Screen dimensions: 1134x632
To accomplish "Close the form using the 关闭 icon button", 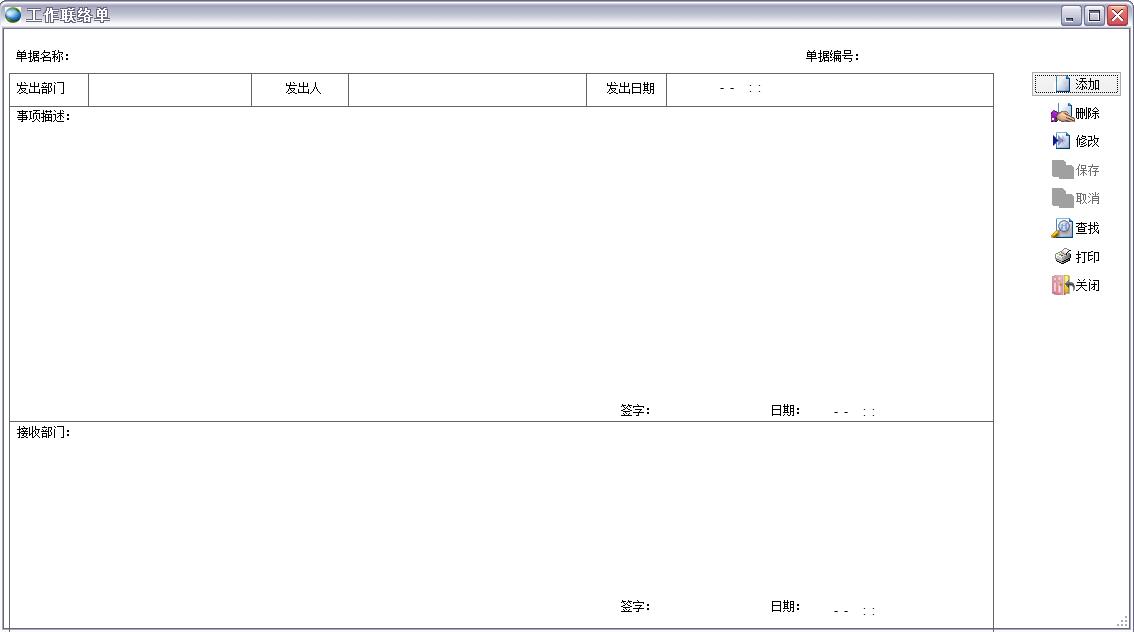I will pyautogui.click(x=1076, y=286).
